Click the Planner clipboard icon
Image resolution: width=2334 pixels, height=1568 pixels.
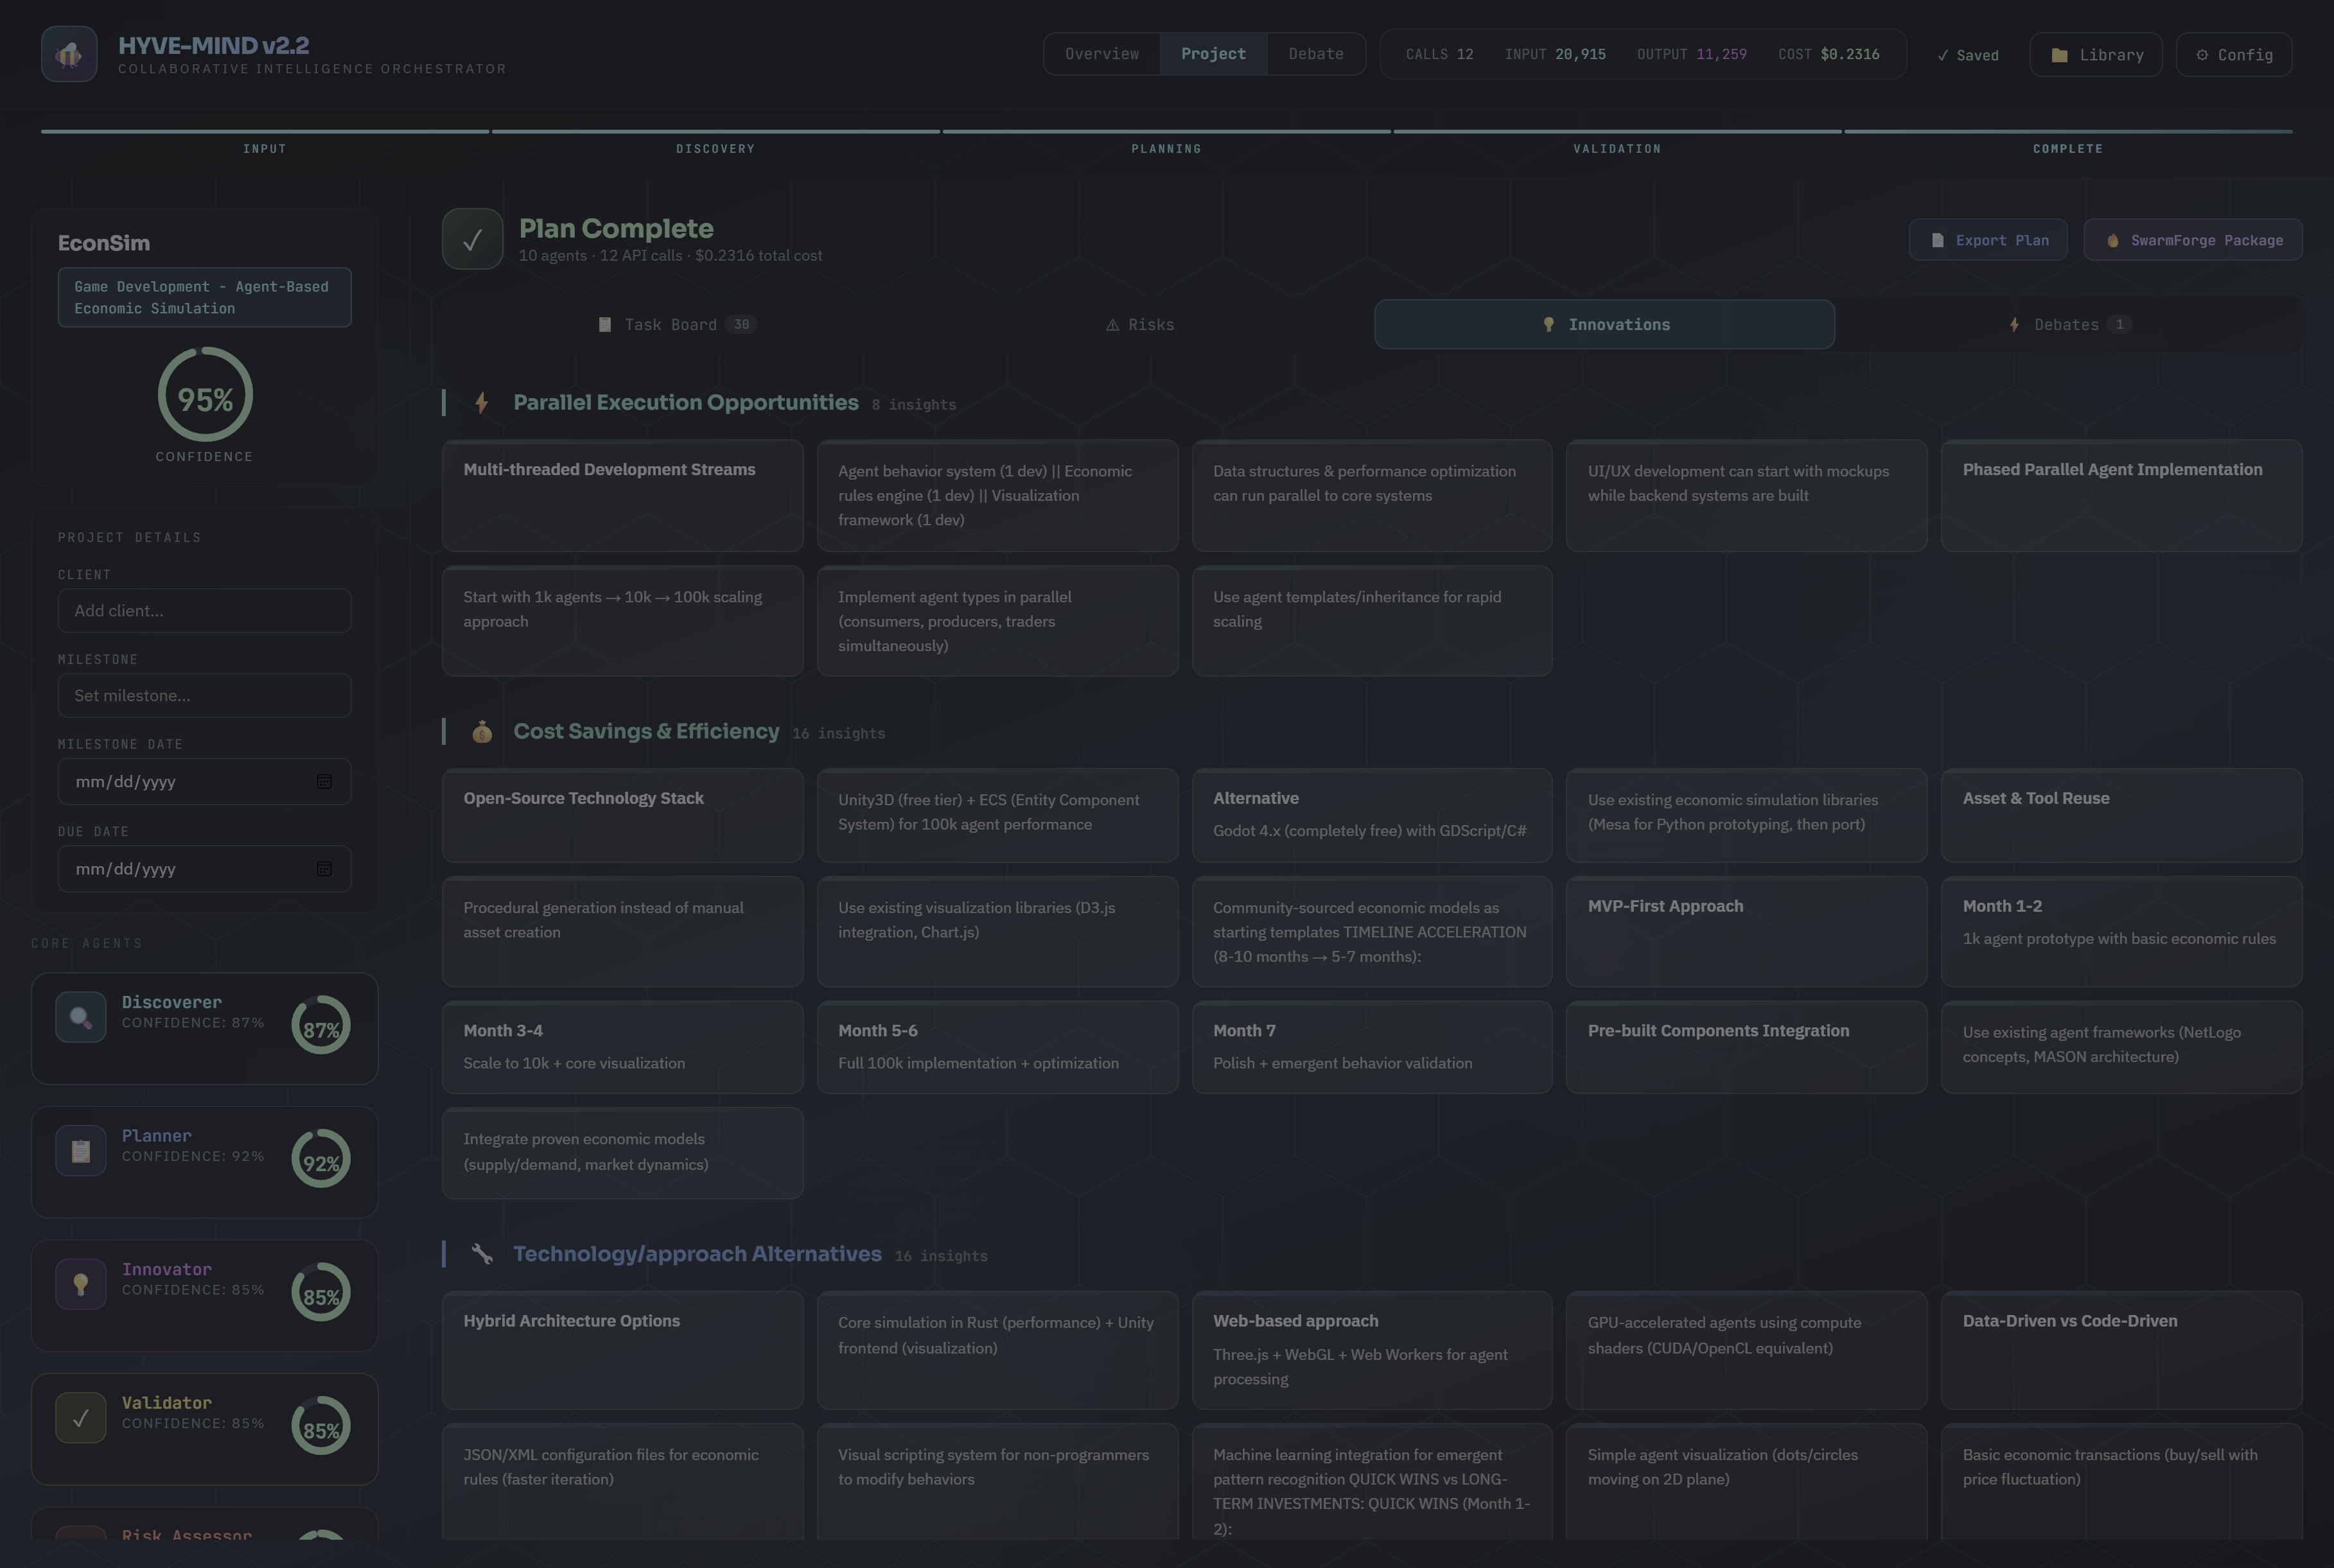(x=81, y=1151)
